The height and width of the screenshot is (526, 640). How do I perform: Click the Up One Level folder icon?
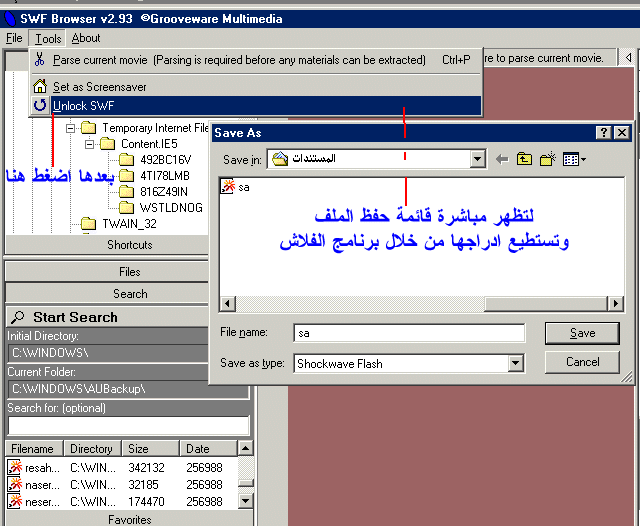point(524,159)
